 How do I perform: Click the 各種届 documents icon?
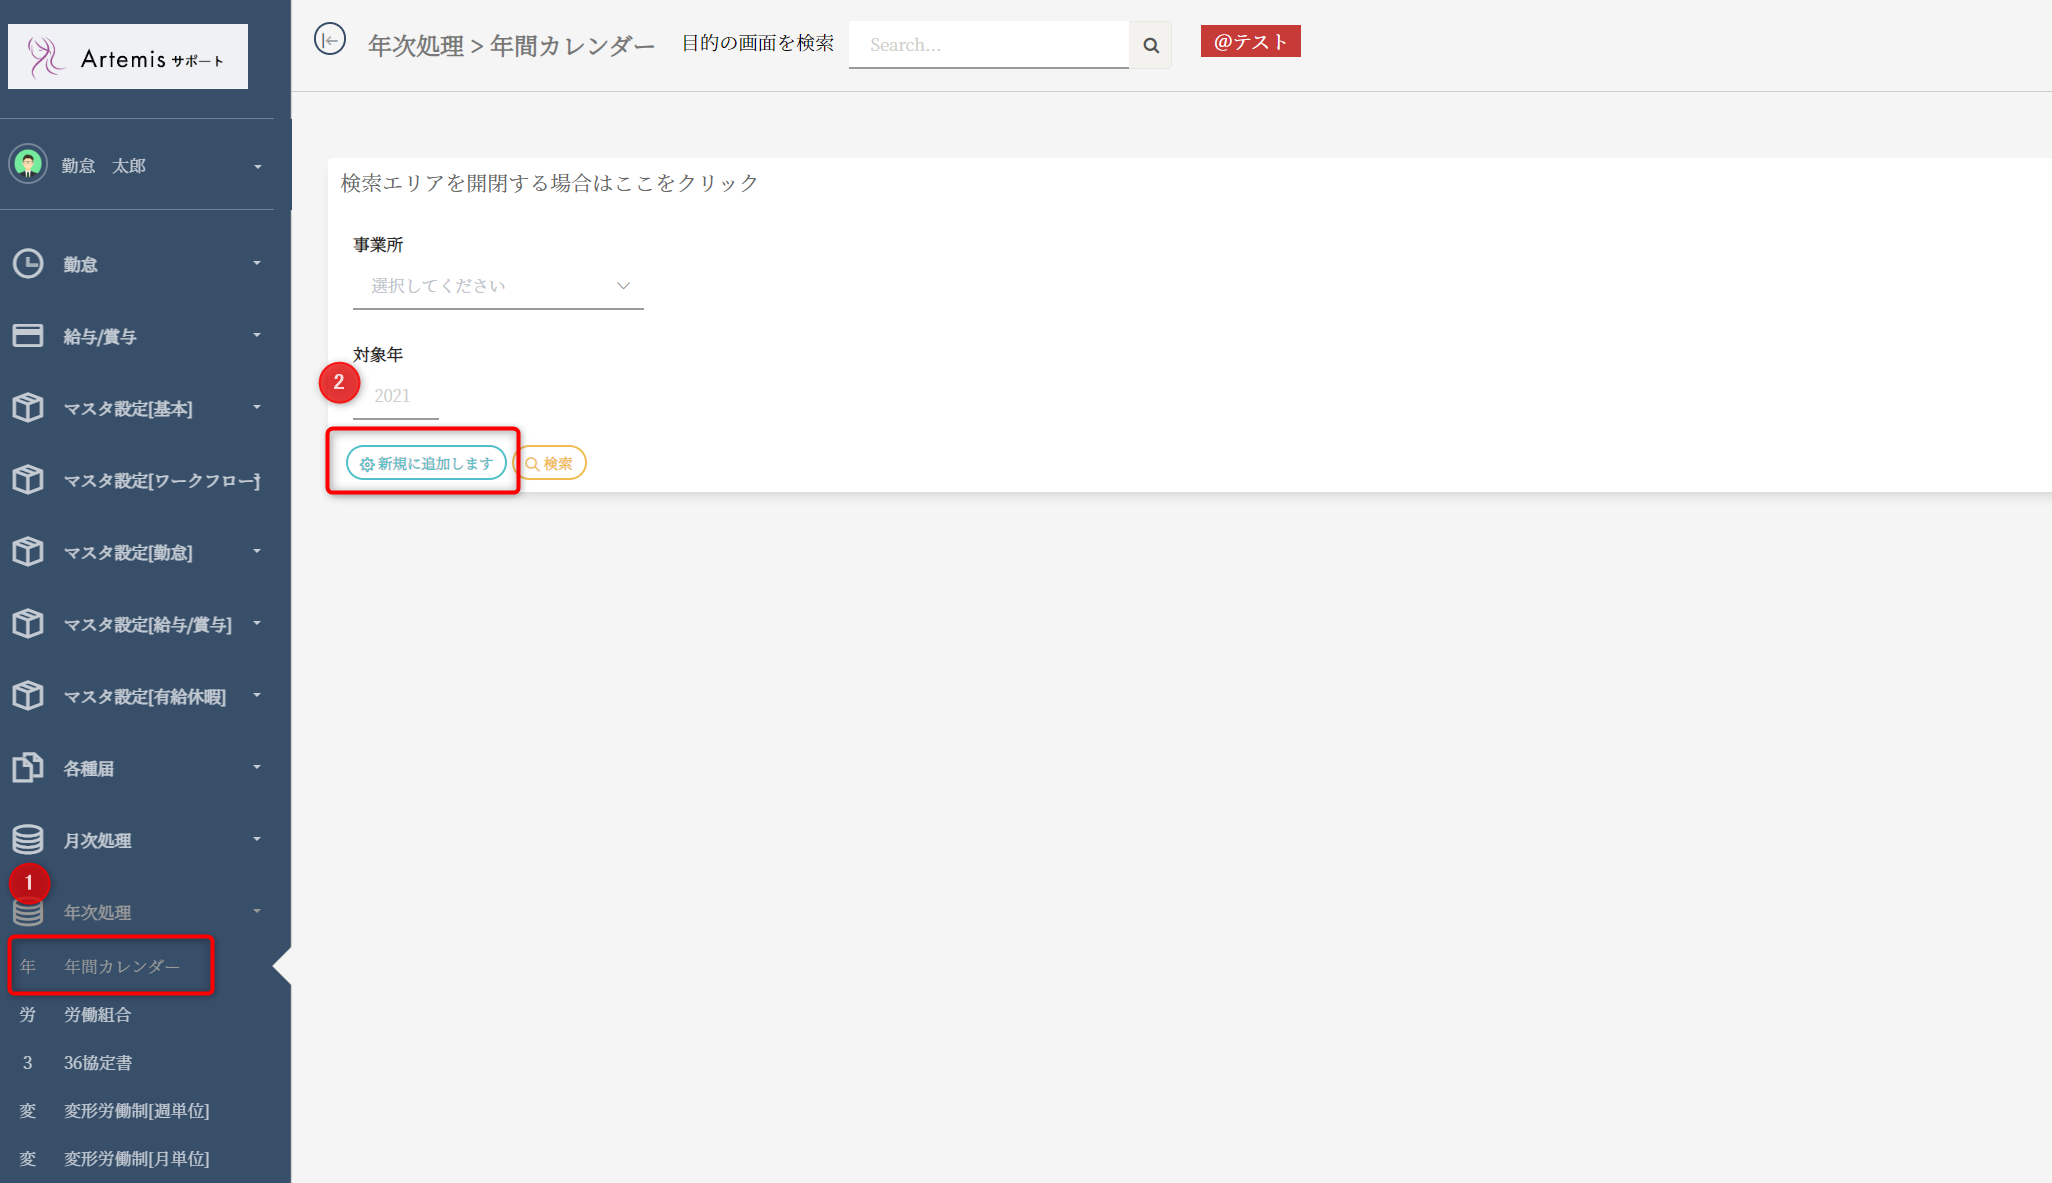(x=28, y=768)
